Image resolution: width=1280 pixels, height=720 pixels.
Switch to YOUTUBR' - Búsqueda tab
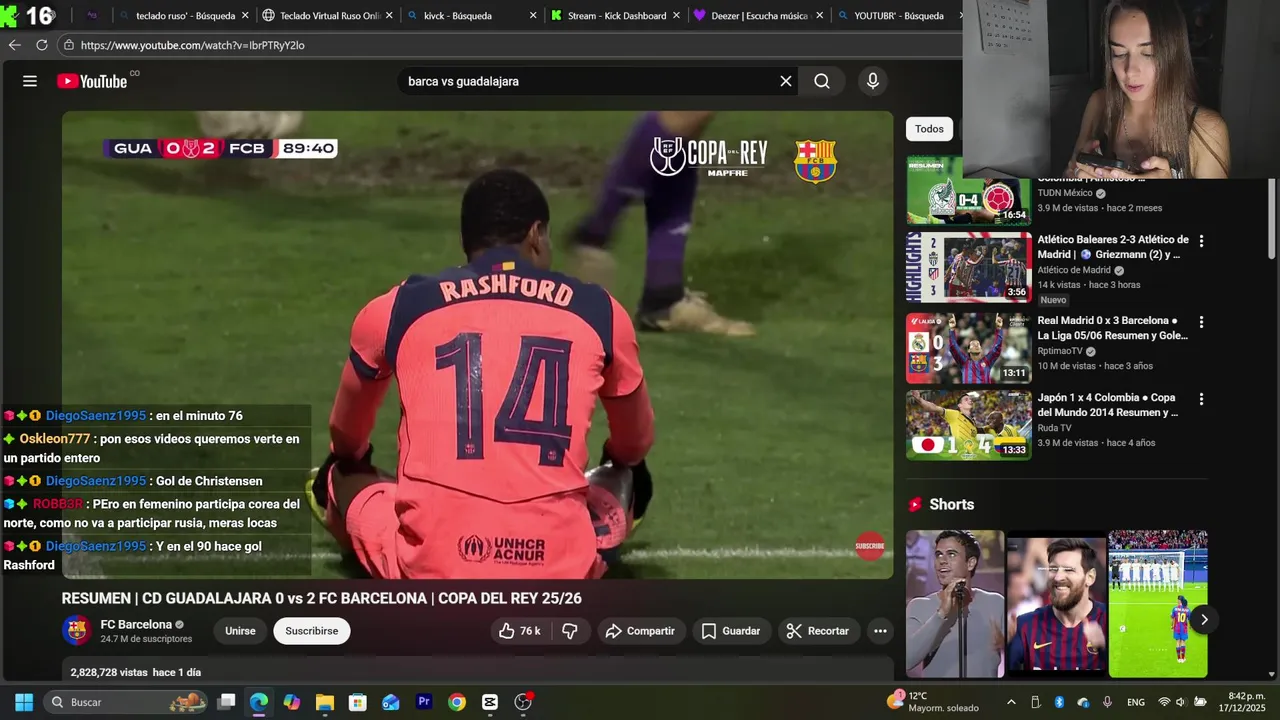click(x=898, y=16)
